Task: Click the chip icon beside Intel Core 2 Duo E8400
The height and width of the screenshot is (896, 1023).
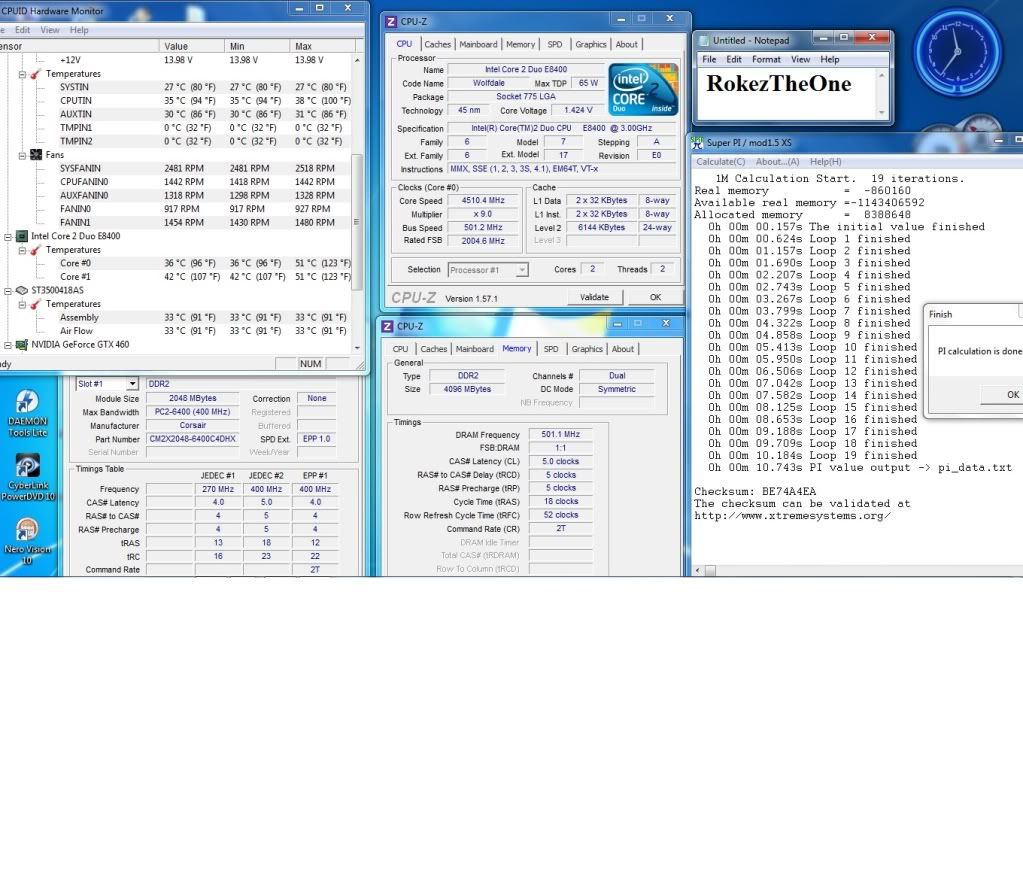Action: coord(22,236)
